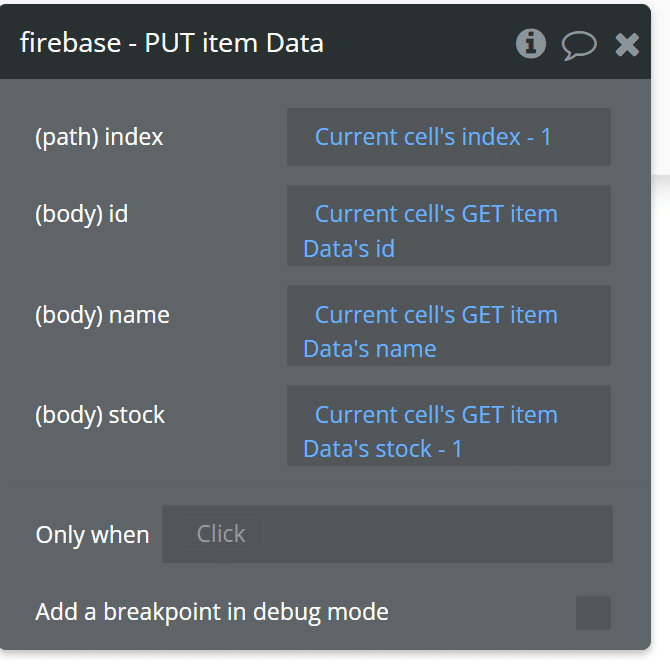The height and width of the screenshot is (669, 670).
Task: Enable the debug mode breakpoint checkbox
Action: [x=593, y=613]
